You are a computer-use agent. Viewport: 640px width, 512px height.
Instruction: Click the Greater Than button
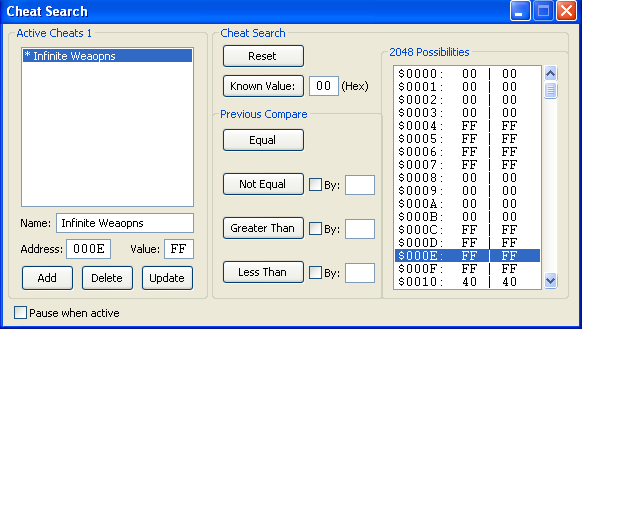tap(263, 228)
